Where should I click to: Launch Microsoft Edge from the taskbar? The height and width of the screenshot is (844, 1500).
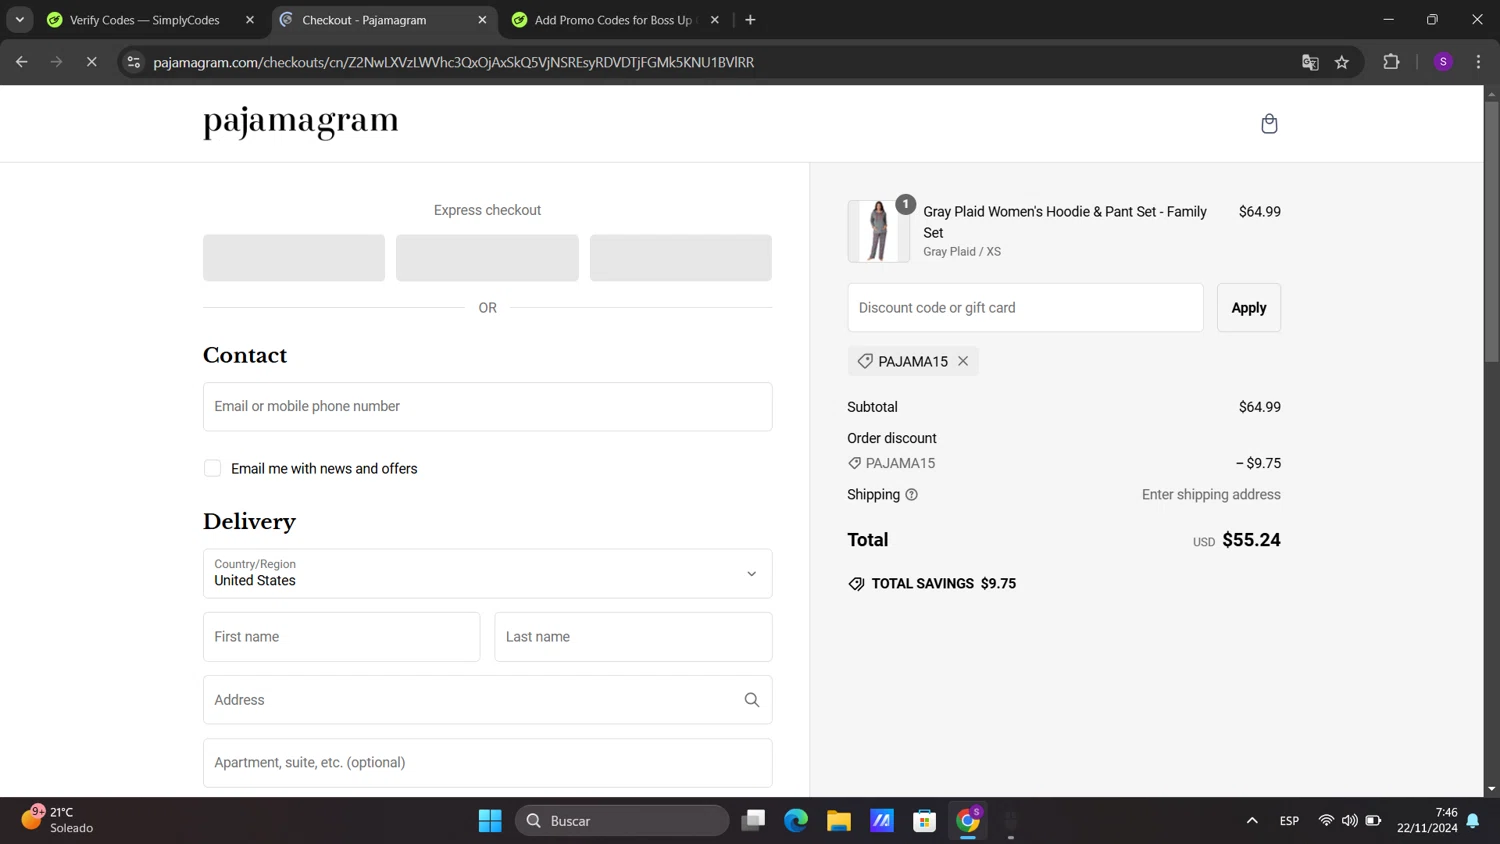[x=796, y=821]
